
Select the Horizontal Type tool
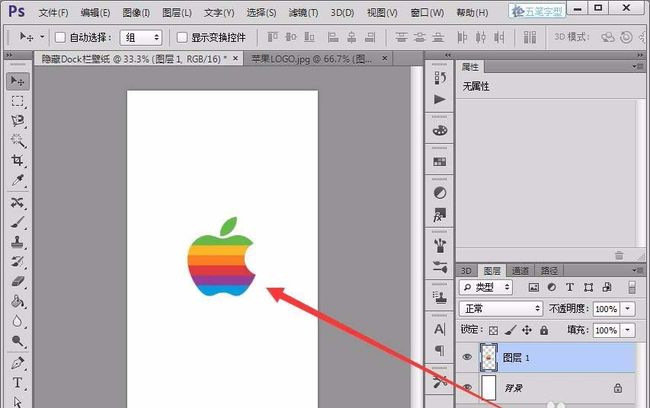tap(17, 383)
